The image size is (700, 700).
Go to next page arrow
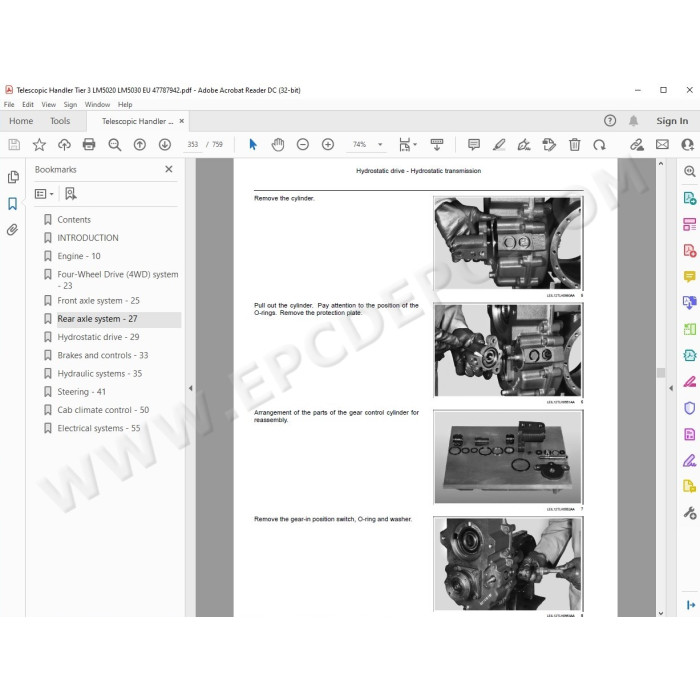click(165, 144)
